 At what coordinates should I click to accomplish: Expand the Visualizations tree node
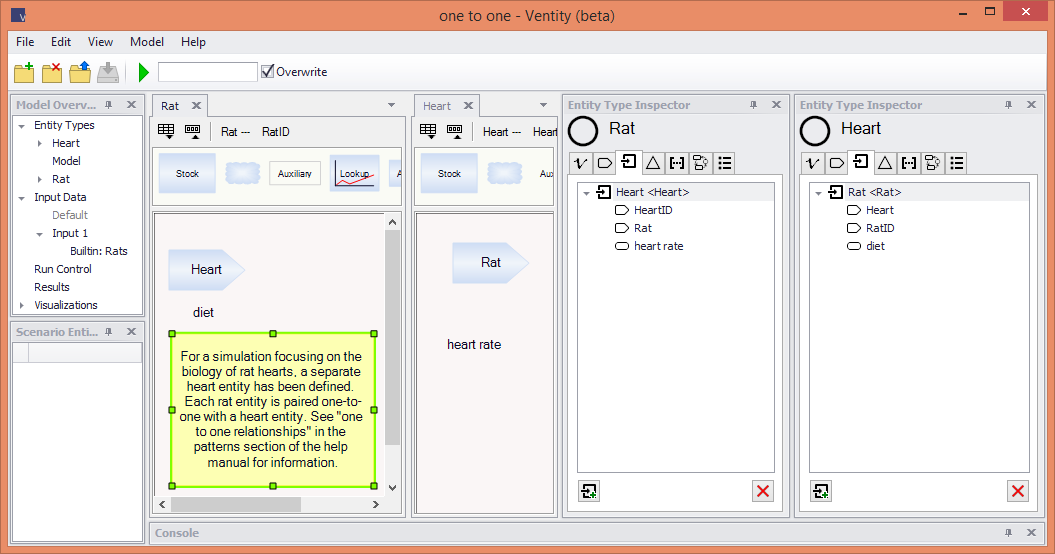coord(22,305)
